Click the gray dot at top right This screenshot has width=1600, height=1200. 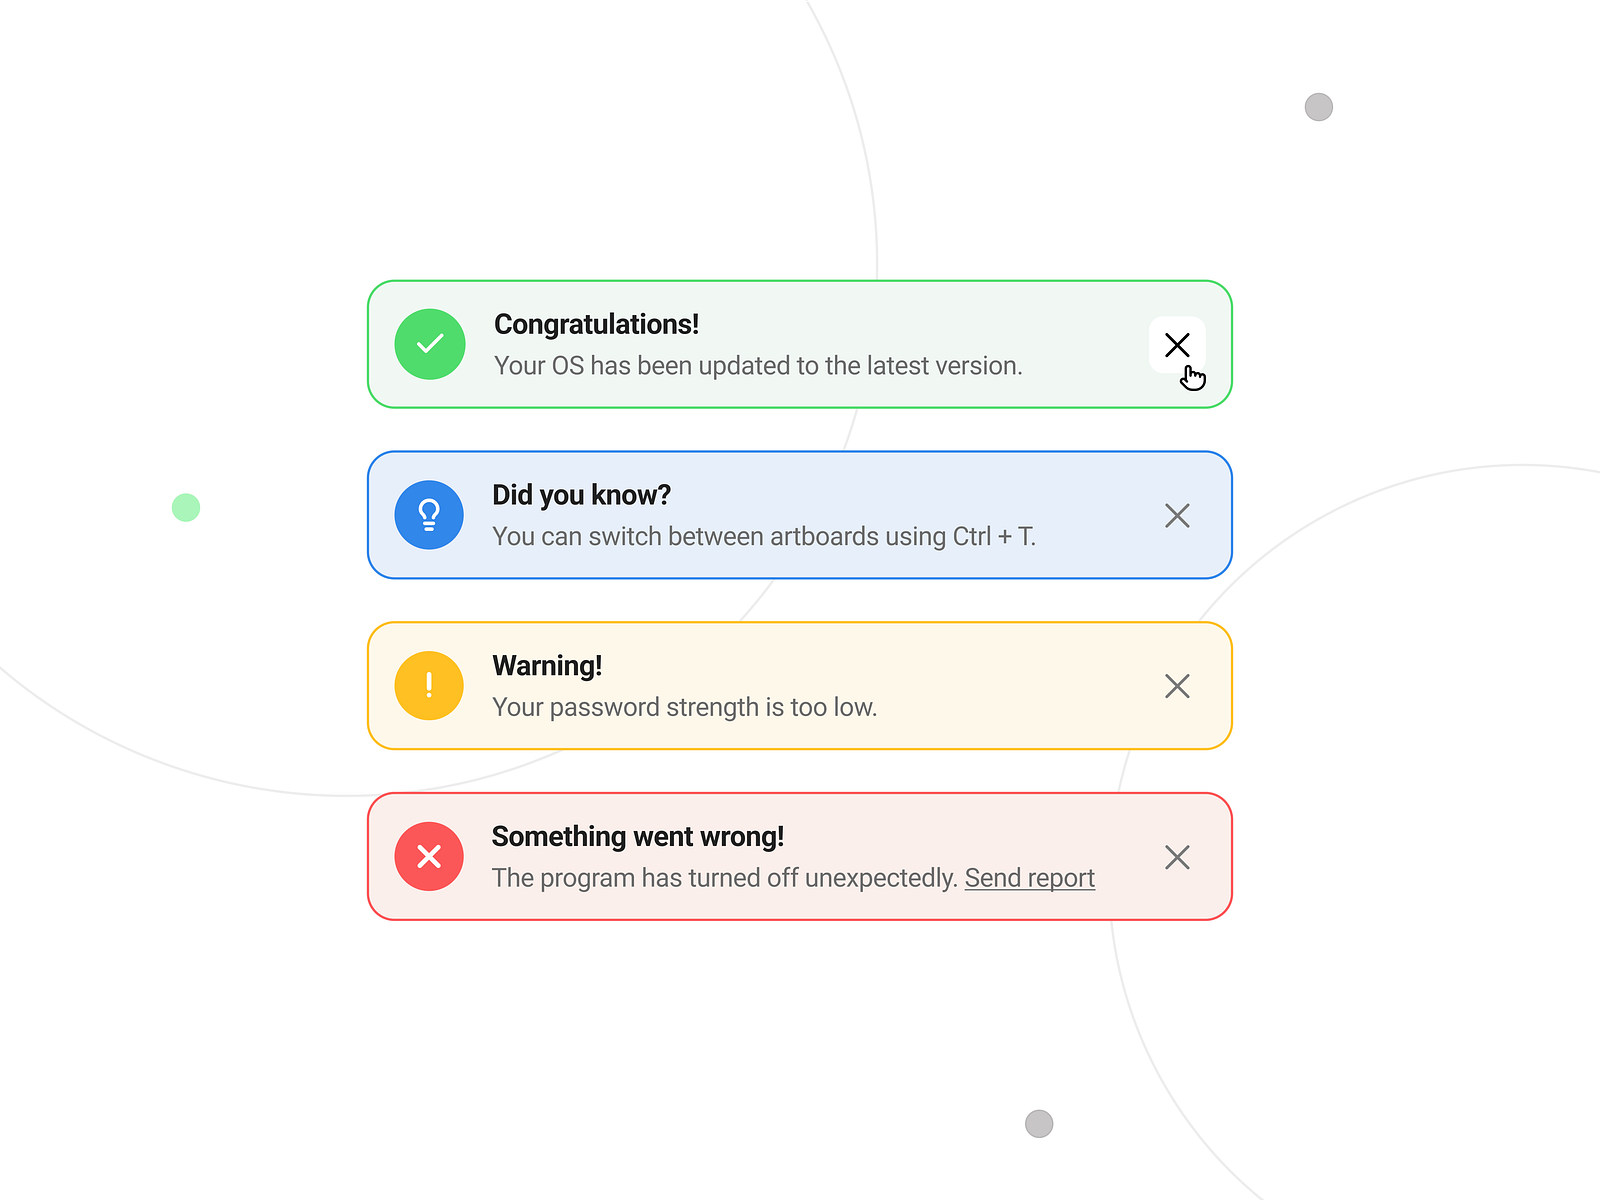click(1319, 105)
